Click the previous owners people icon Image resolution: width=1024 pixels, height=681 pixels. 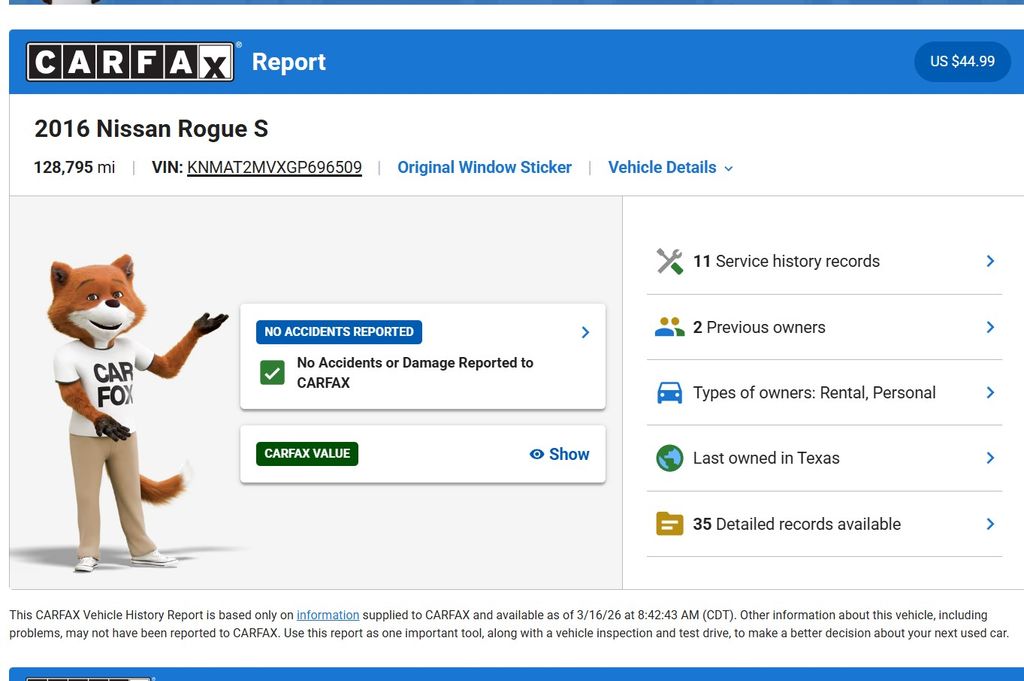[669, 327]
